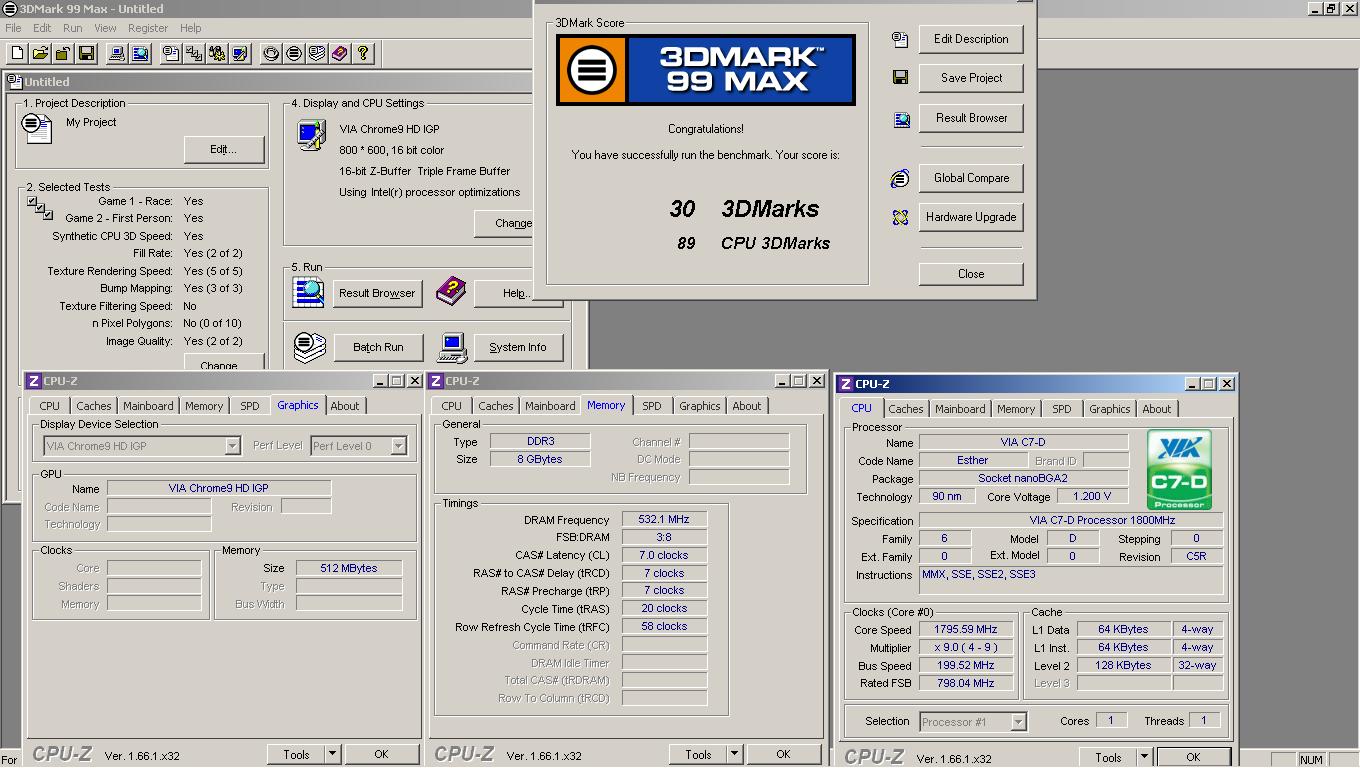Click the VIA C7-D processor logo in CPU-Z
Screen dimensions: 1360x768
tap(1180, 470)
